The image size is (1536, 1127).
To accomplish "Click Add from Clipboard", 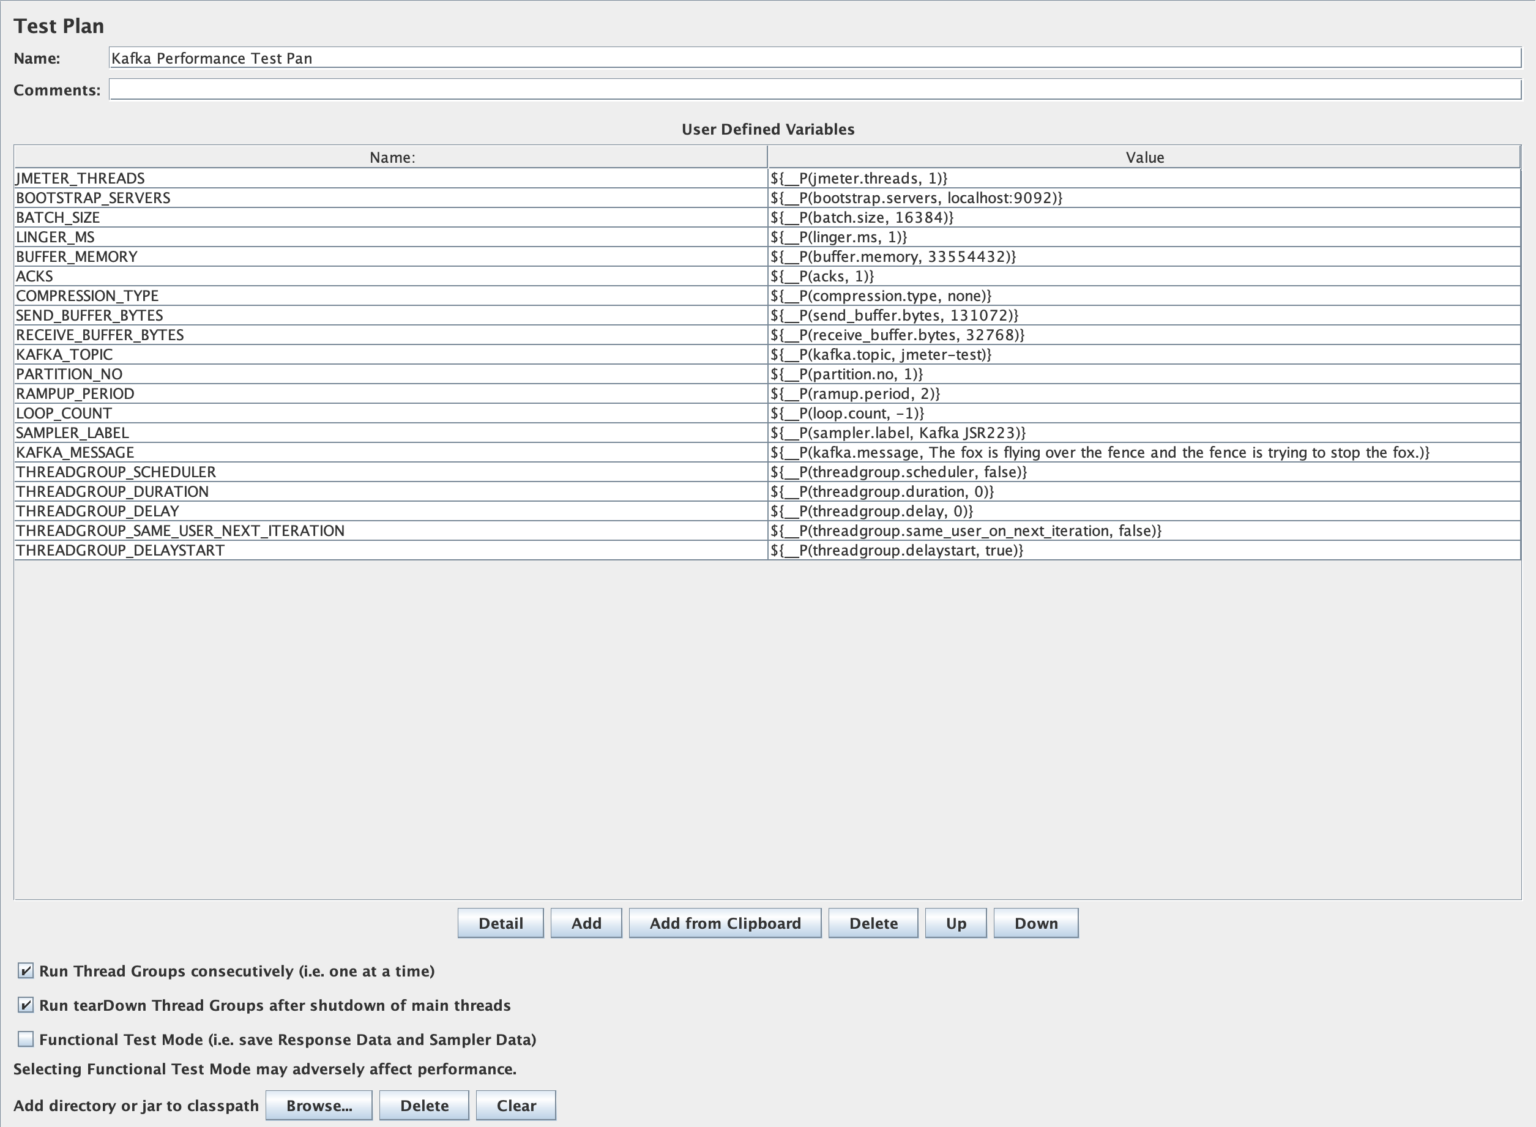I will 724,922.
